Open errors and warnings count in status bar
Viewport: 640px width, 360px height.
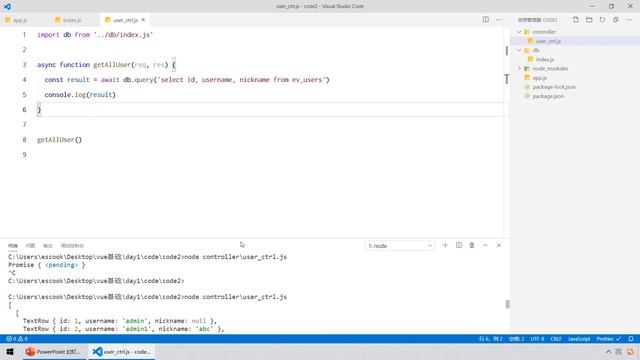coord(17,339)
